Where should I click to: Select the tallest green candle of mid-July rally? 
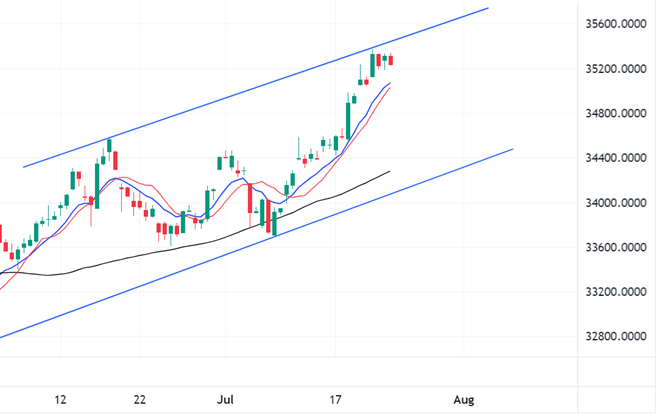tap(346, 117)
